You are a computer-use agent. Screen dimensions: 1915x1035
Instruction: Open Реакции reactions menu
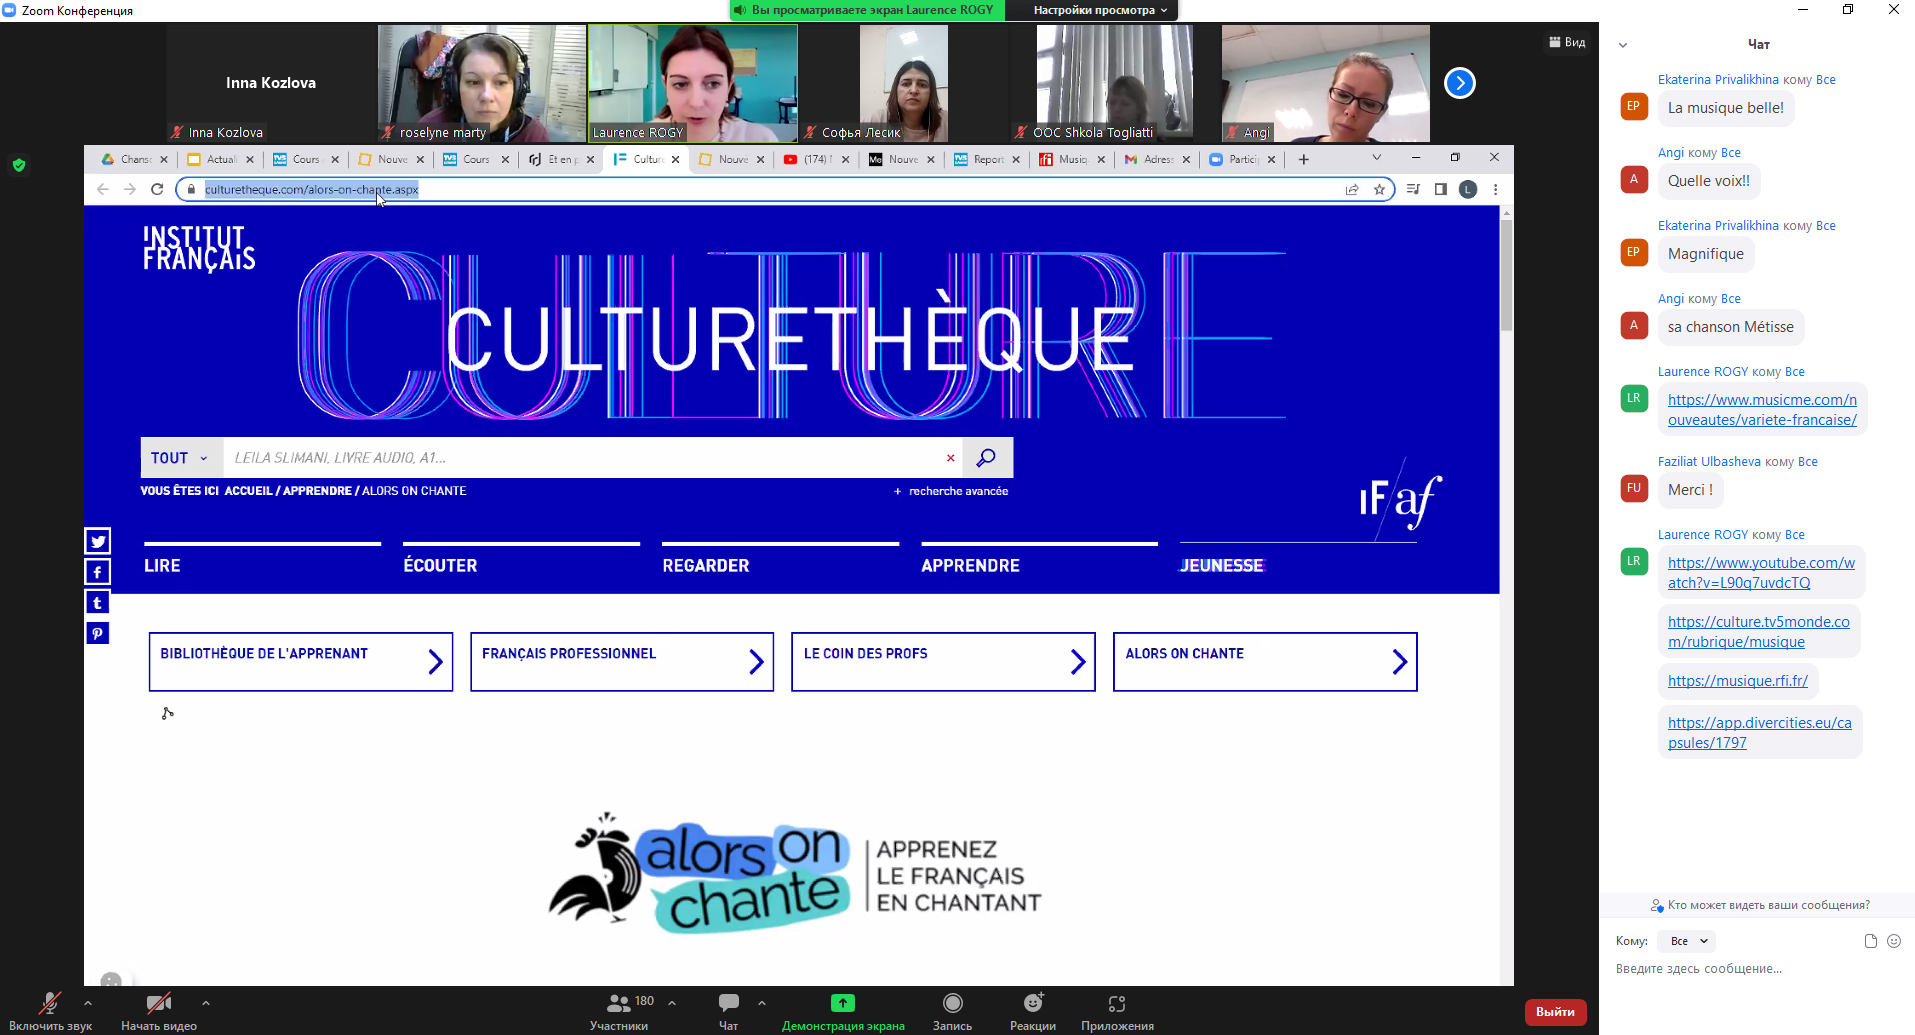(1033, 1010)
